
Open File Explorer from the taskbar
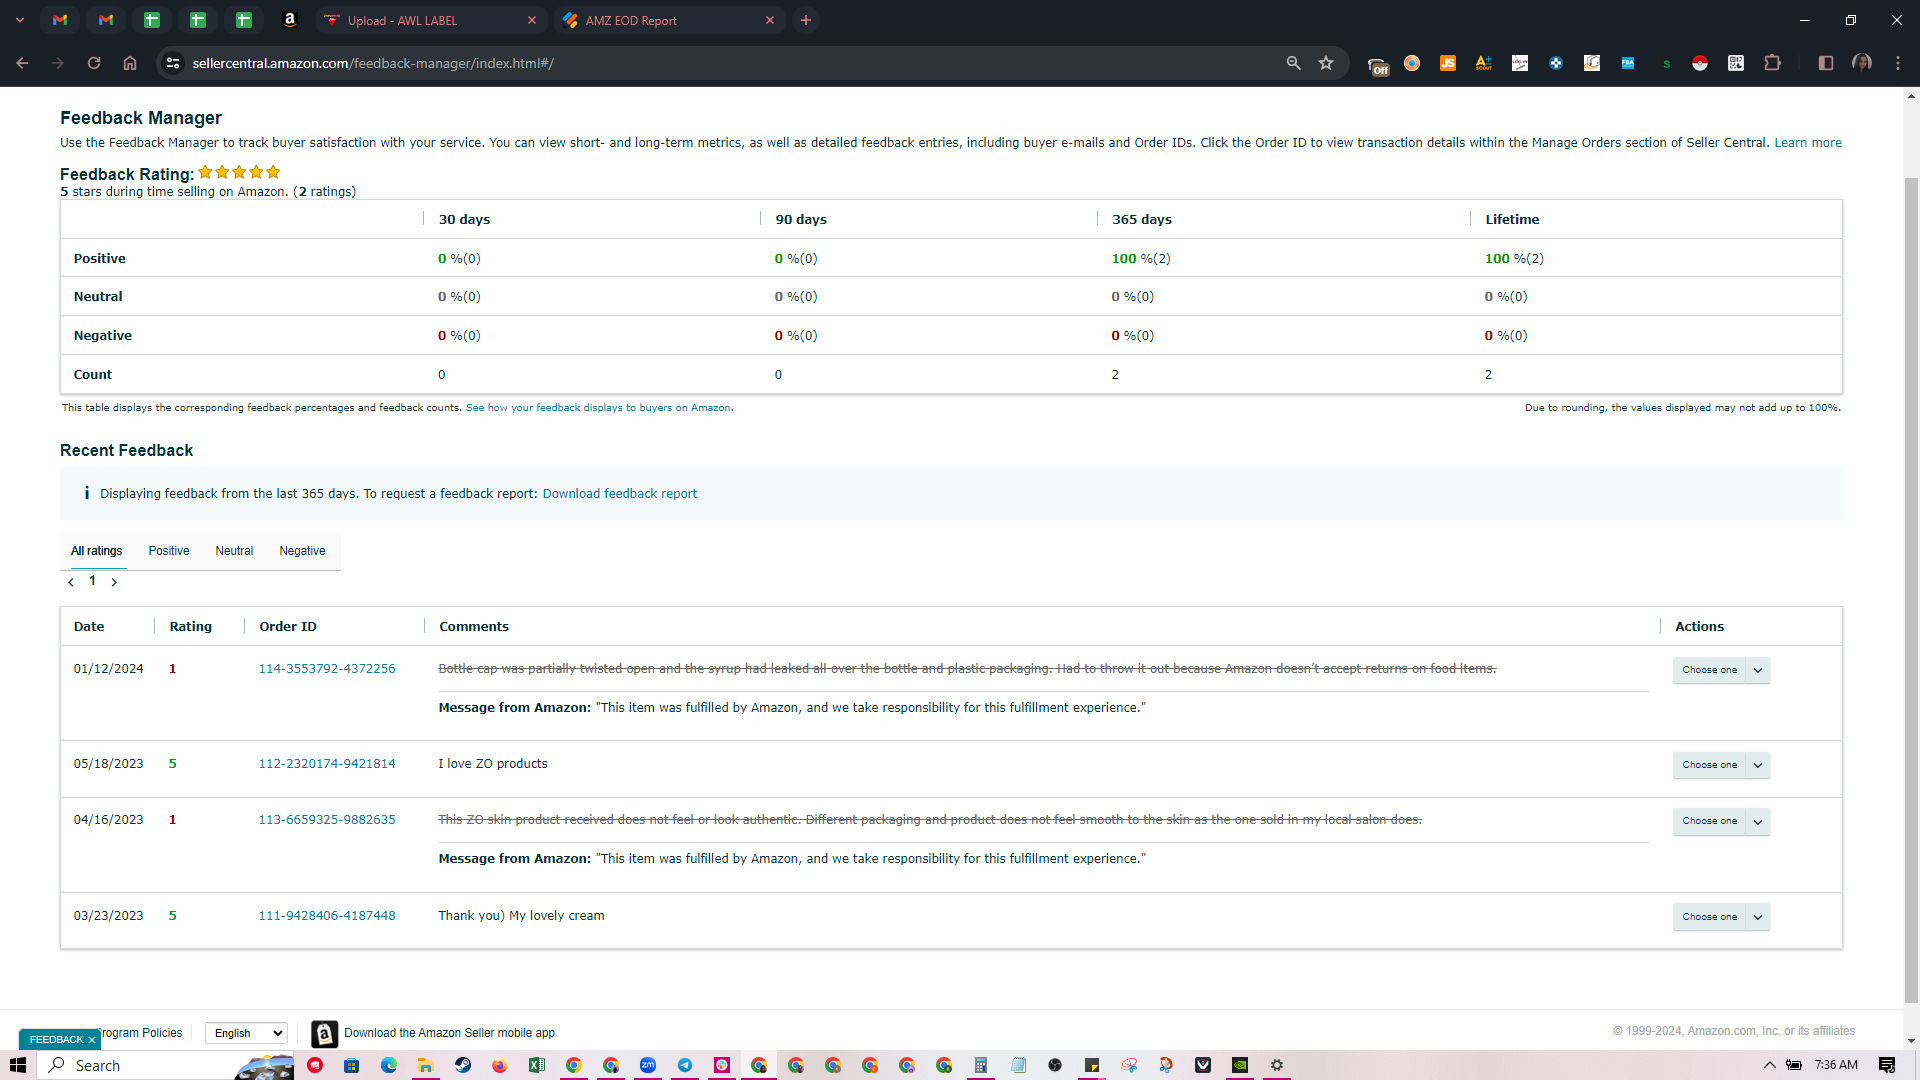click(x=426, y=1065)
